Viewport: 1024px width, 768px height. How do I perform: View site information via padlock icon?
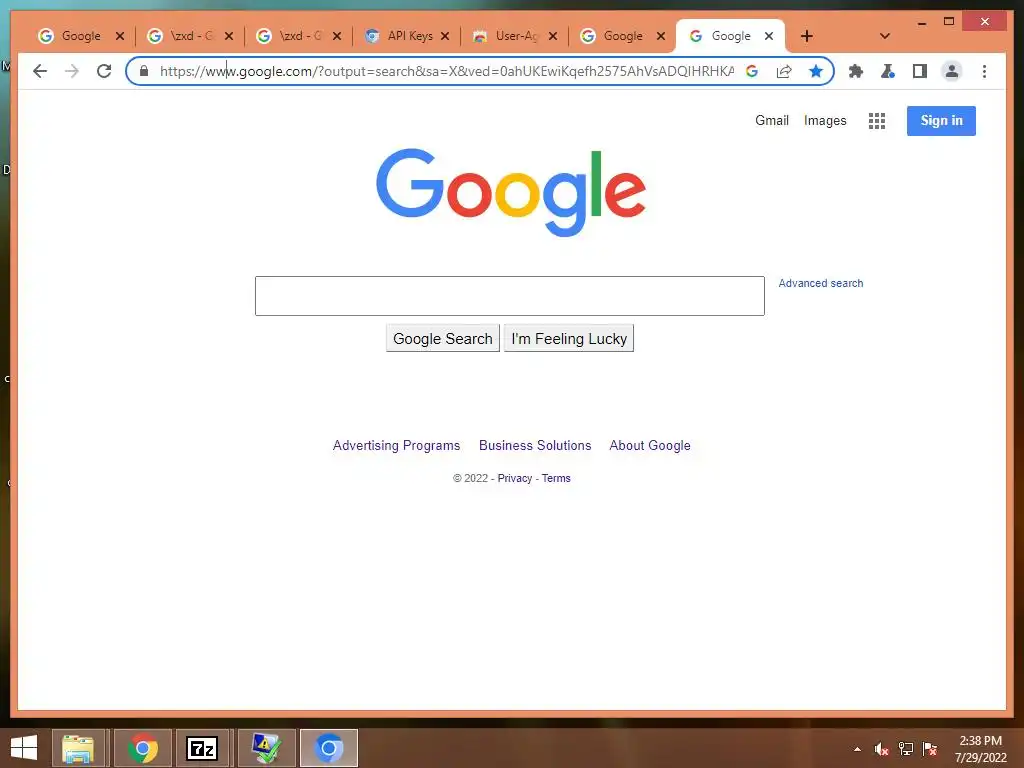(144, 71)
